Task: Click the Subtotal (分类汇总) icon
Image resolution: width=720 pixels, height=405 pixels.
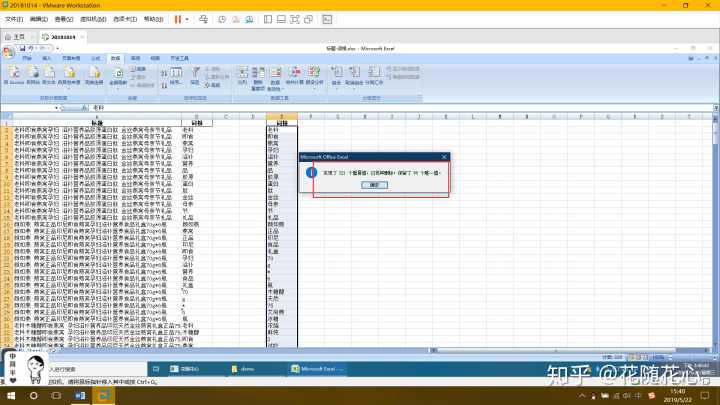Action: pyautogui.click(x=374, y=76)
